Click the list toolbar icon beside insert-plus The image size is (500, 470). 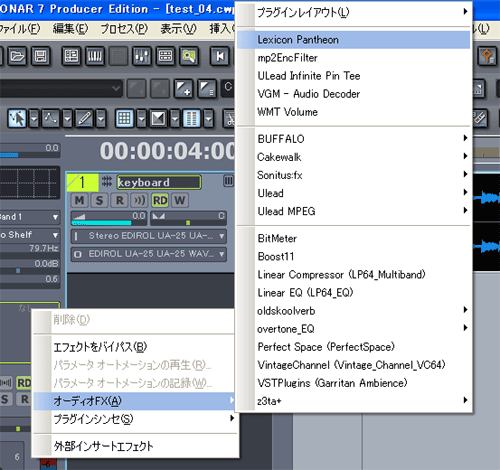(207, 88)
